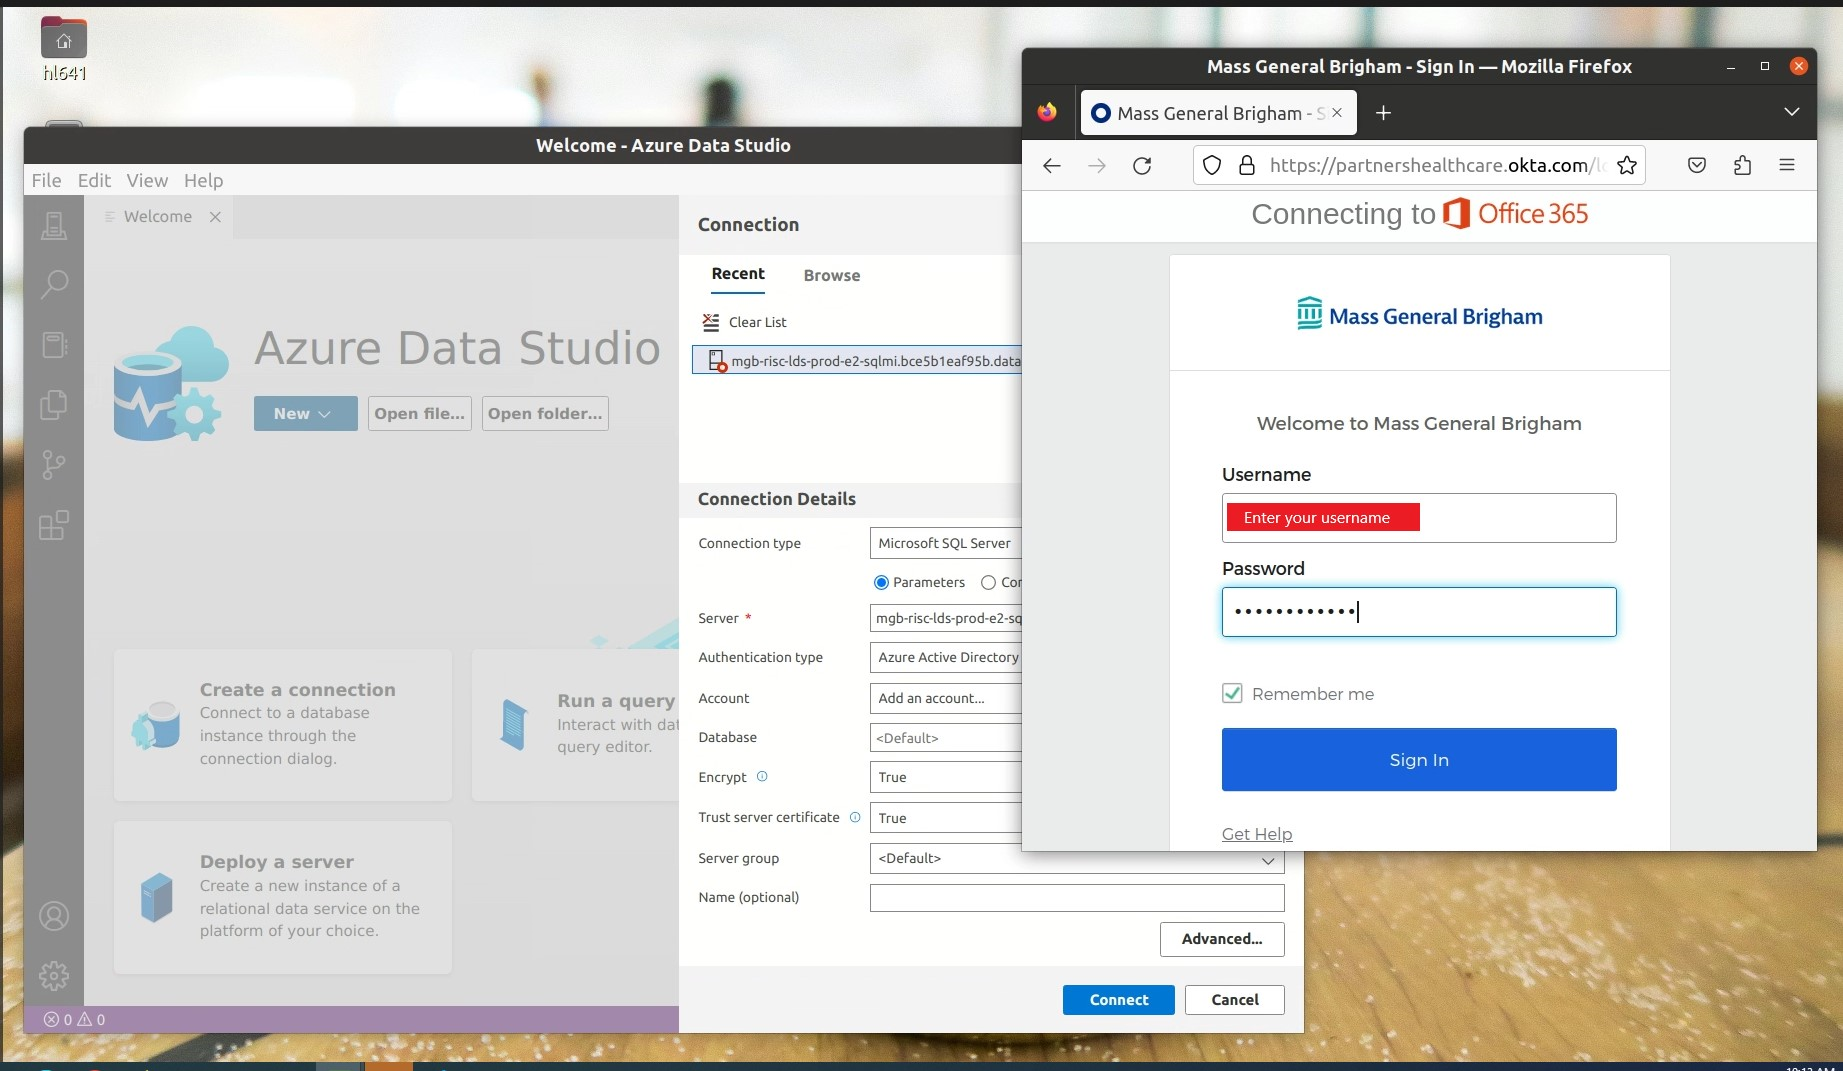Click the Cancel button in Connection dialog
Image resolution: width=1843 pixels, height=1071 pixels.
pos(1235,1000)
